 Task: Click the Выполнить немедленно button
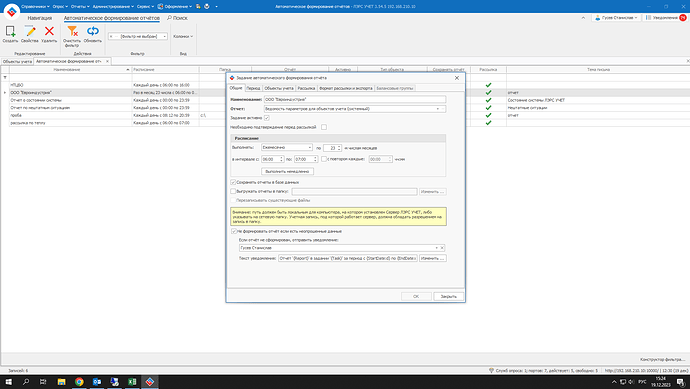tap(287, 171)
